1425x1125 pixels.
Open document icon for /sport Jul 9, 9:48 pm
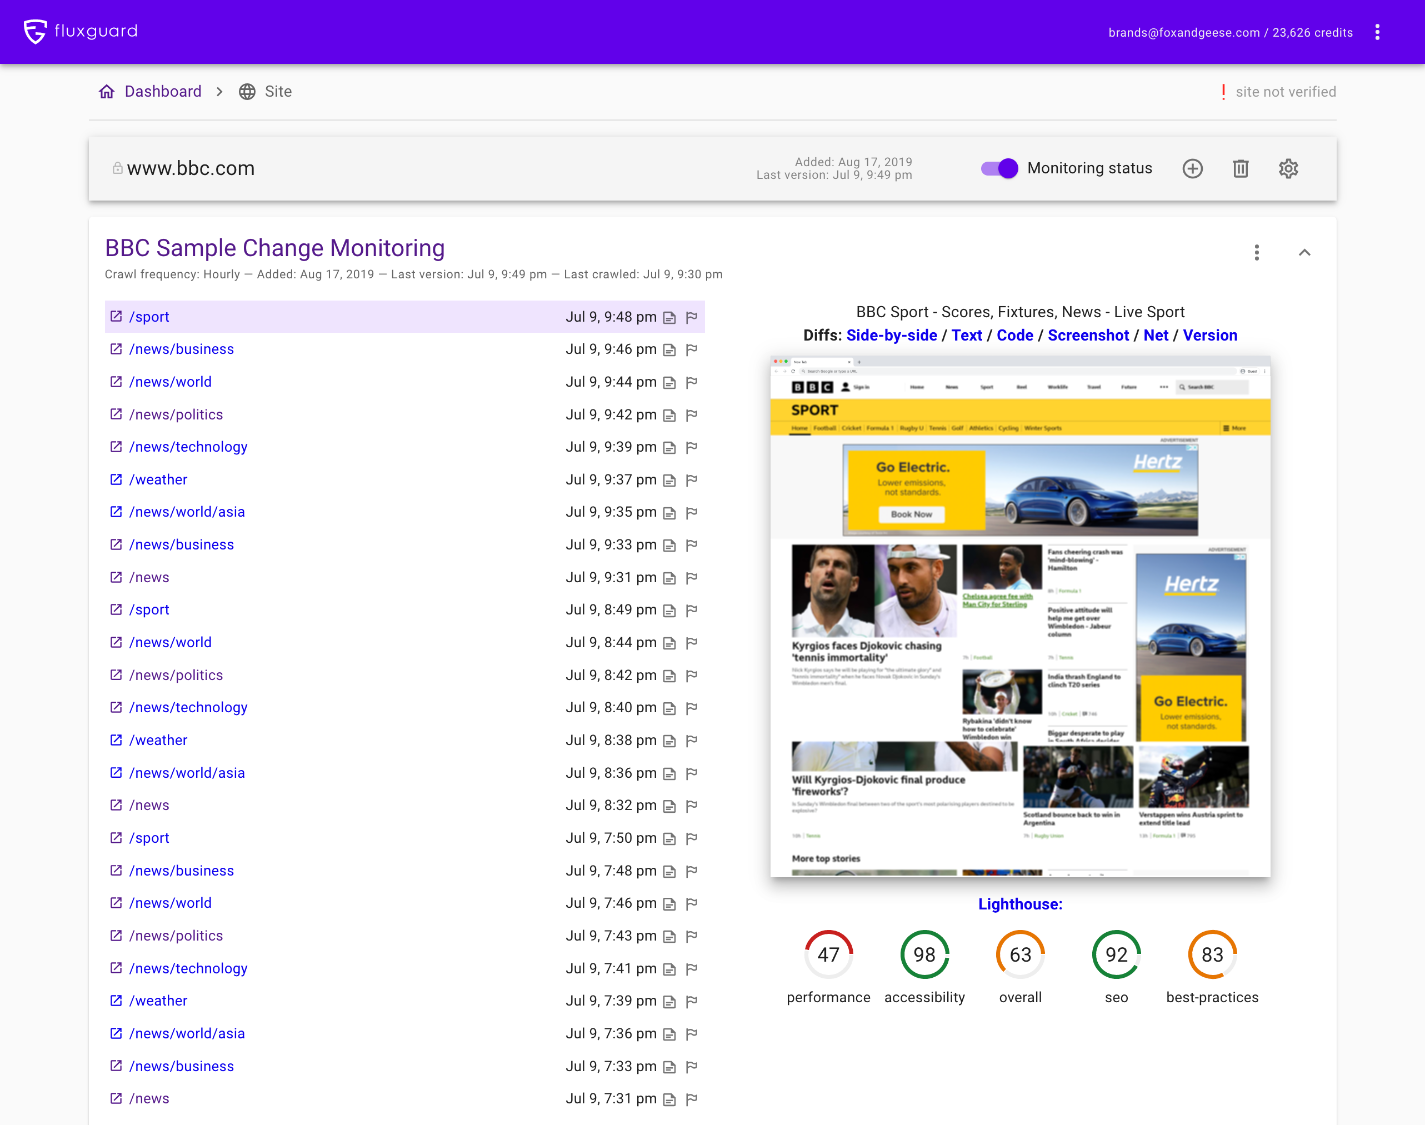[670, 317]
